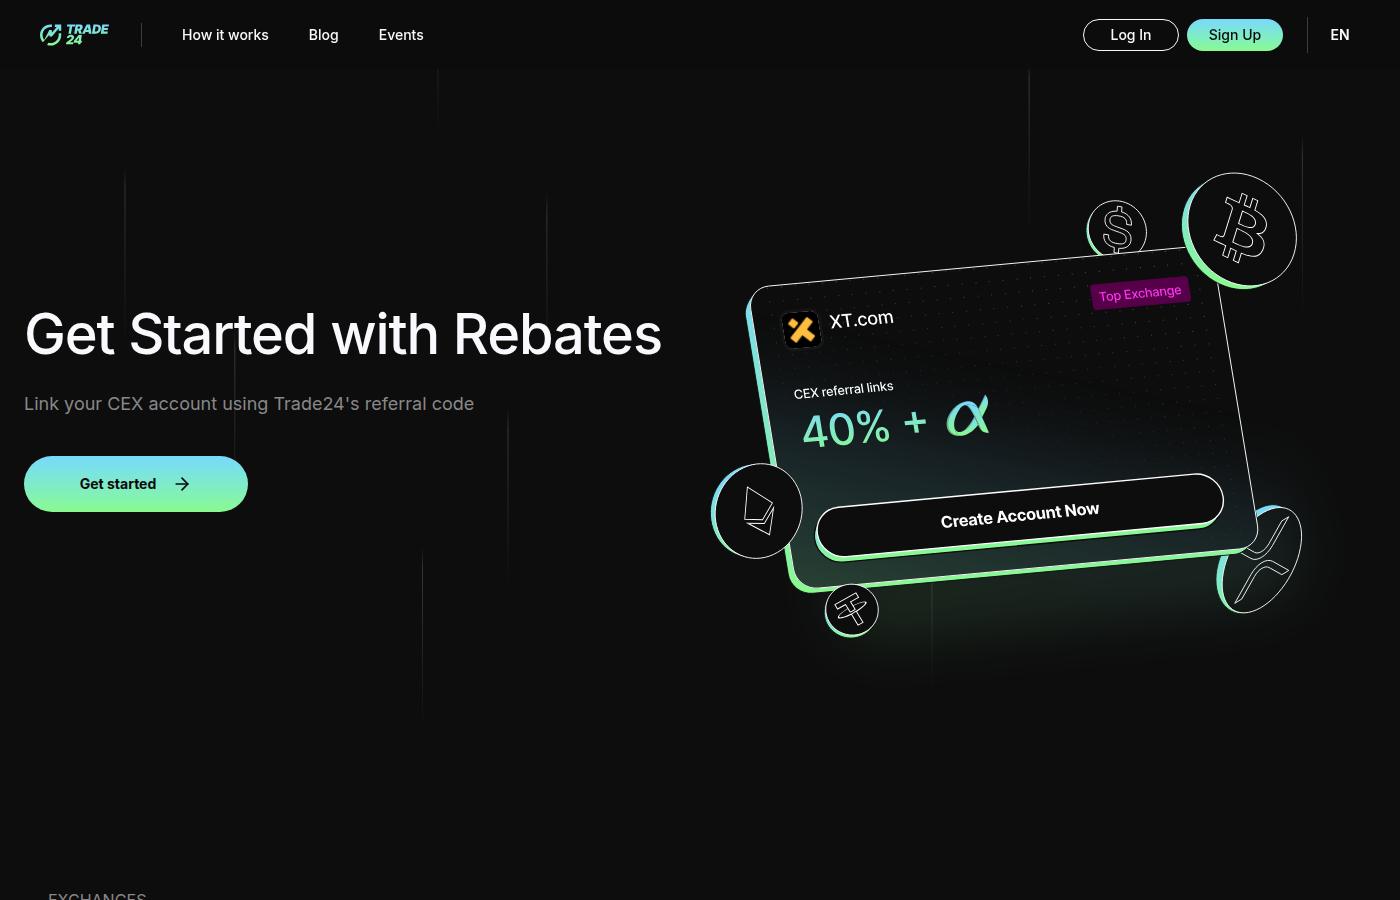
Task: Open the EN language selector
Action: pos(1340,35)
